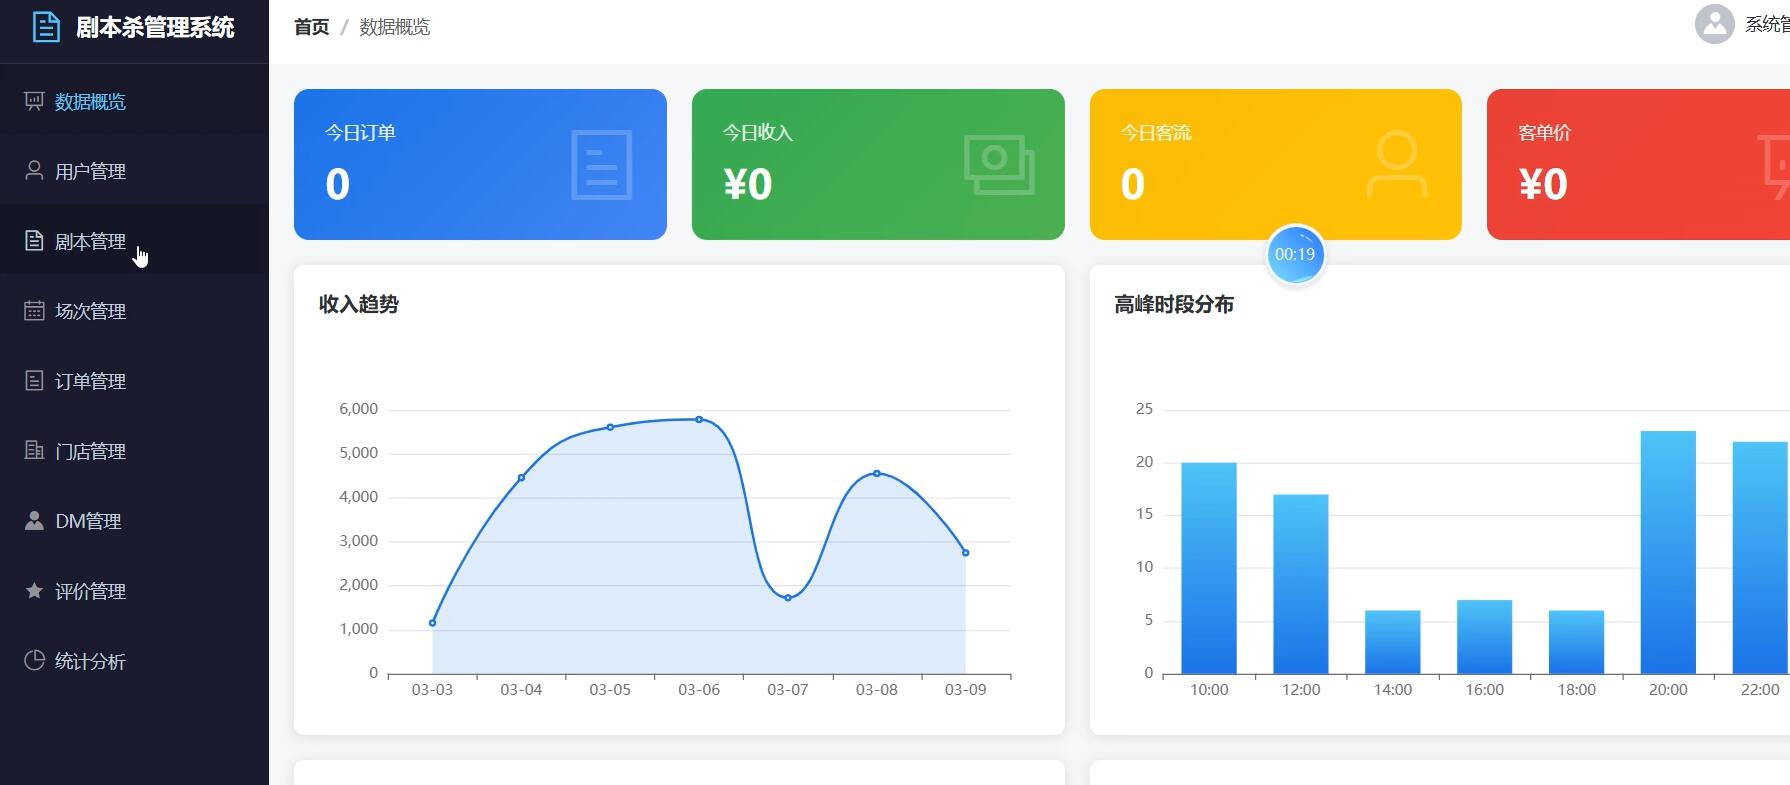Click the blue 00:19 timer bubble

[x=1295, y=254]
